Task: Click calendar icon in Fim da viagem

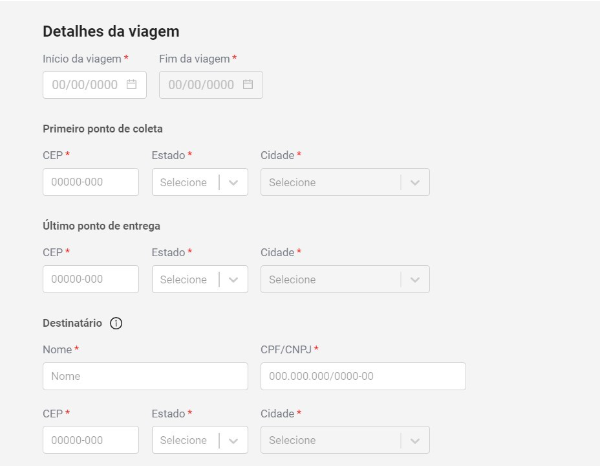Action: (x=247, y=86)
